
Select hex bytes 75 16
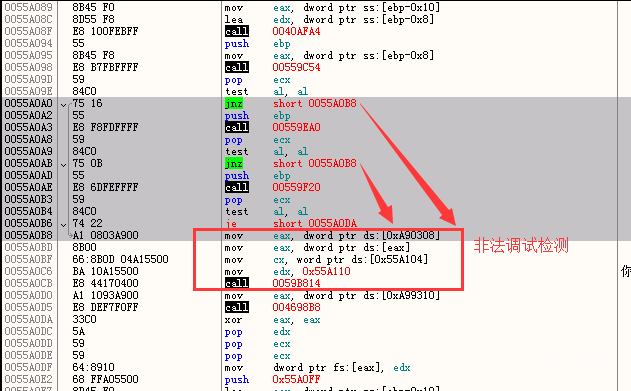click(x=87, y=103)
